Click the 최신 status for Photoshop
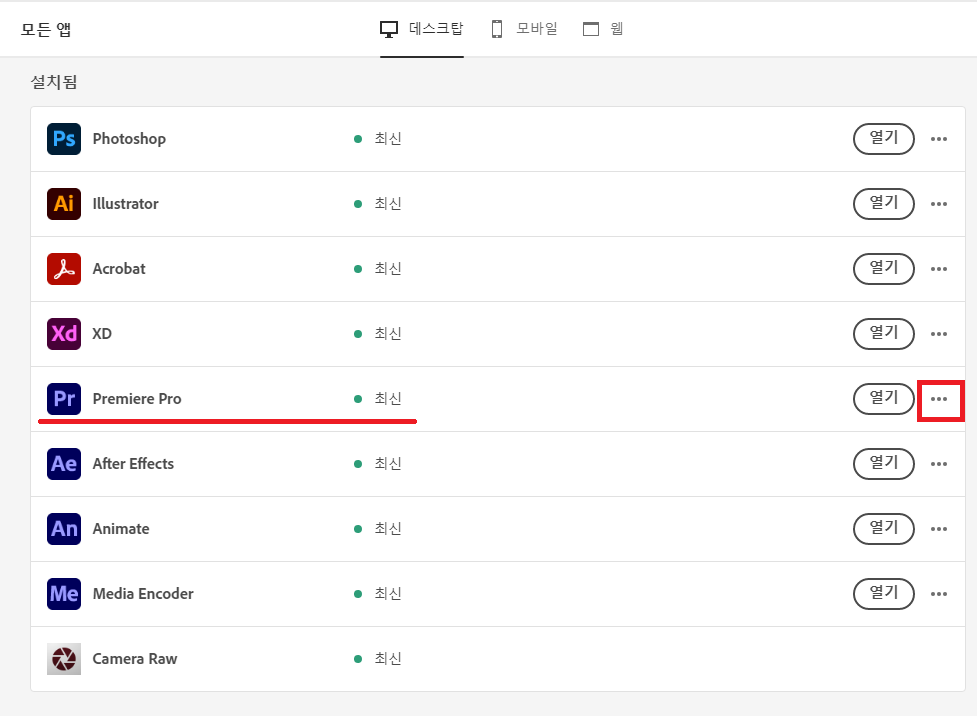 pyautogui.click(x=388, y=138)
